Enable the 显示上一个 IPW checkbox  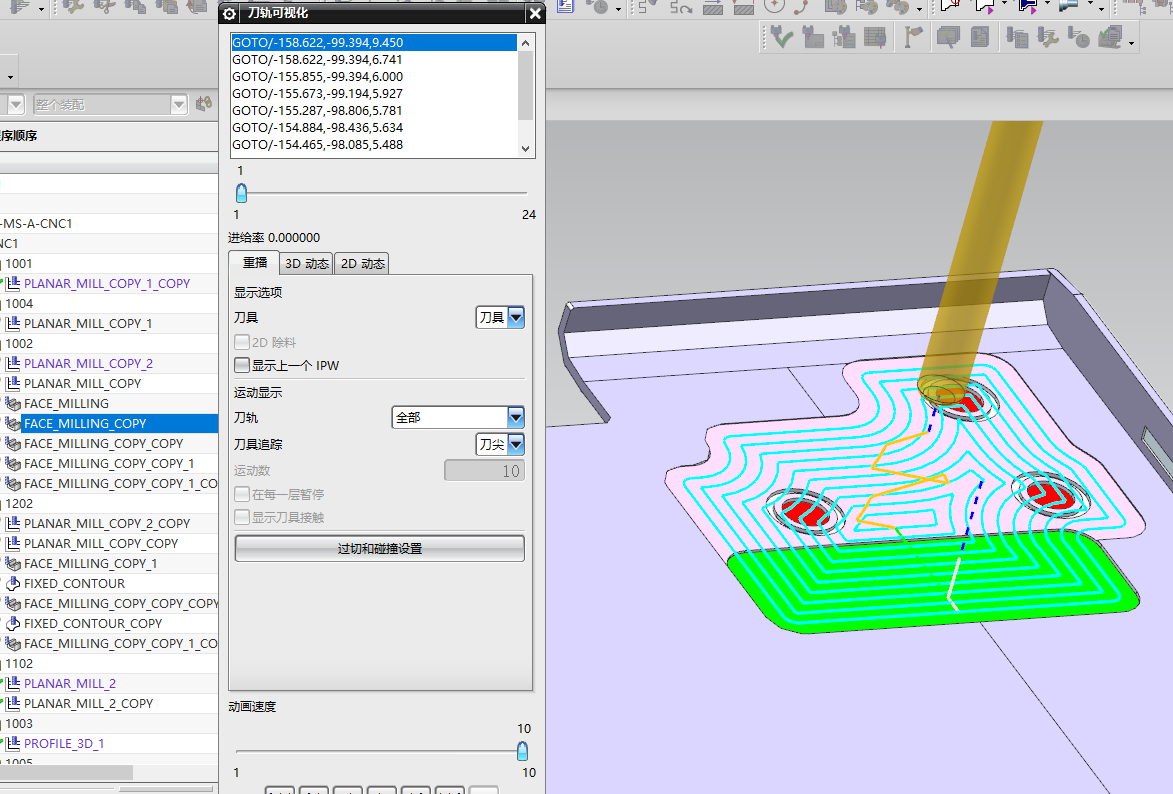[x=242, y=366]
